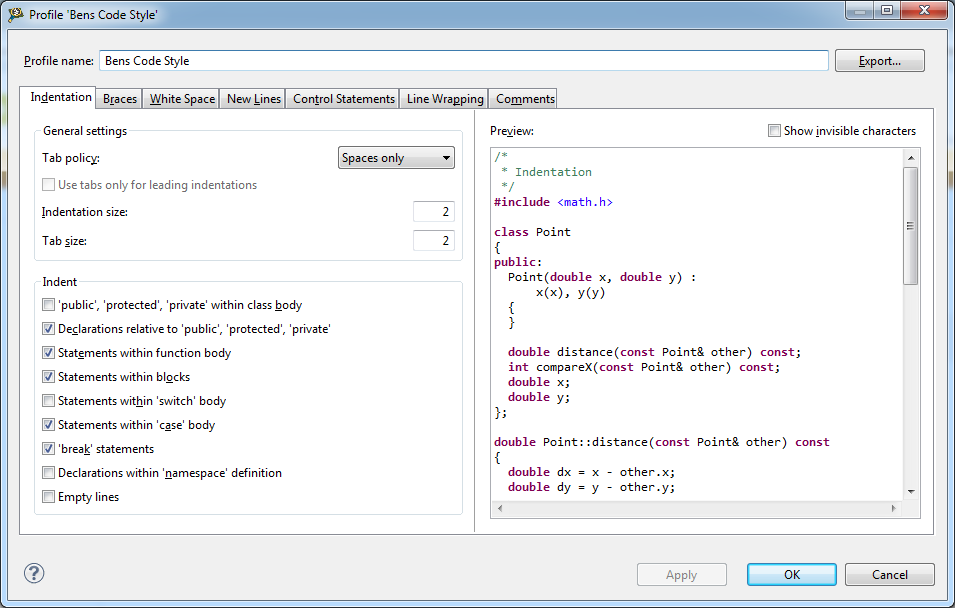Uncheck Statements within 'case' body

click(49, 425)
